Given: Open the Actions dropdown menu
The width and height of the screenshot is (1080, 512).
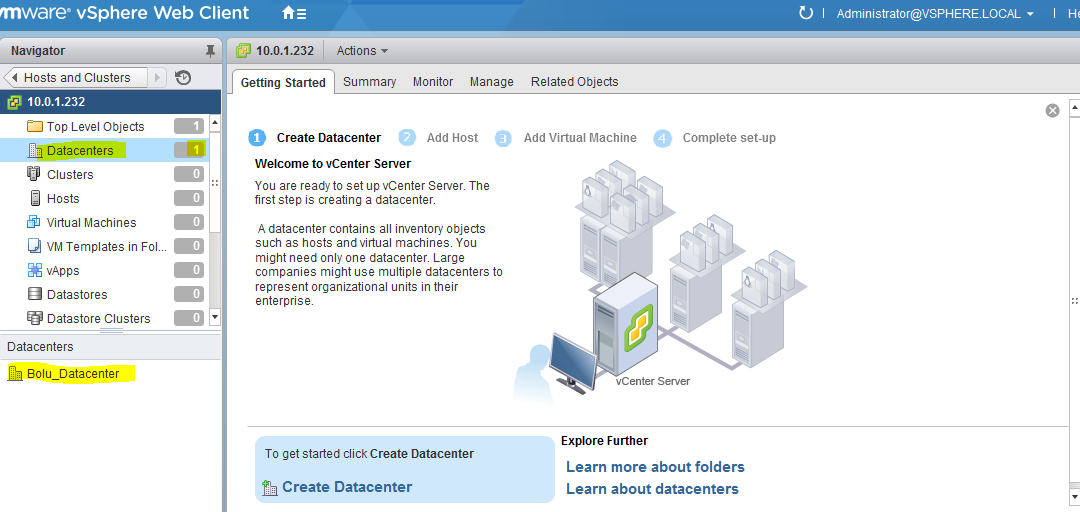Looking at the screenshot, I should coord(362,50).
